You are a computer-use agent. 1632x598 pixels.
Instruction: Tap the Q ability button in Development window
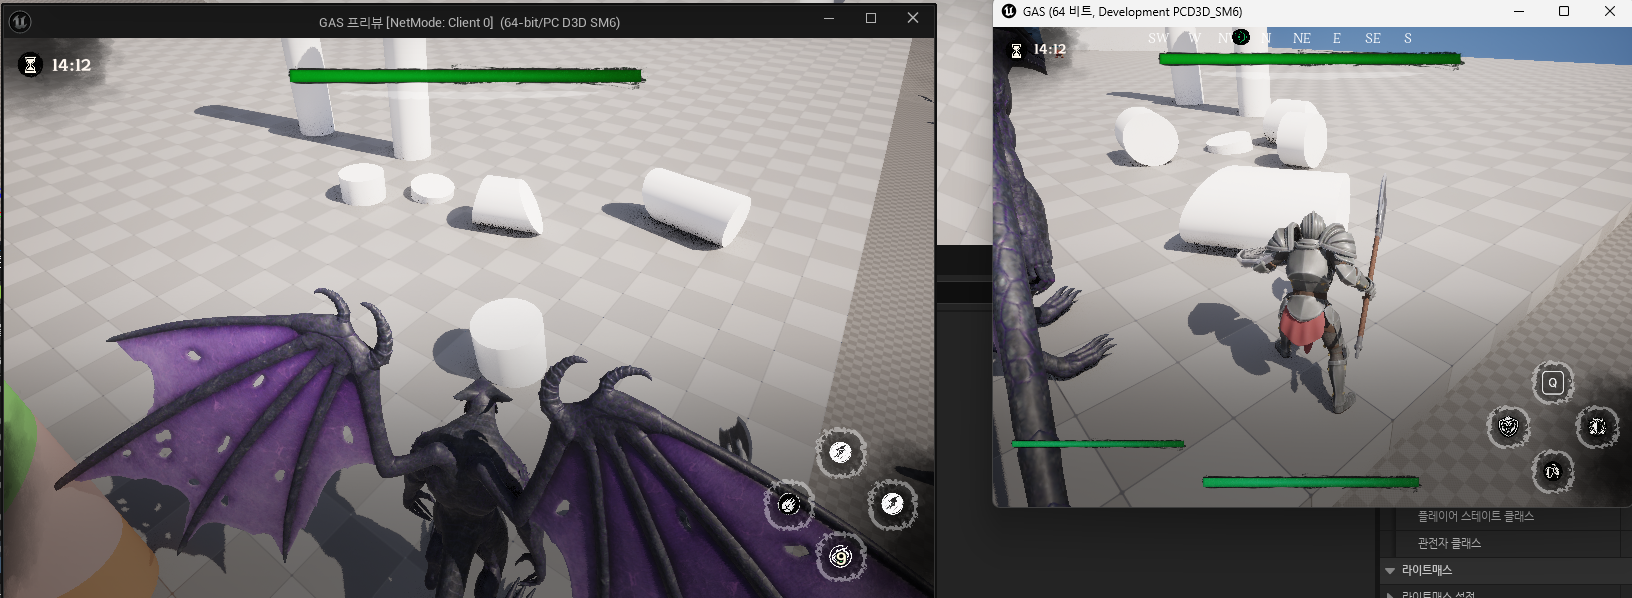point(1552,382)
